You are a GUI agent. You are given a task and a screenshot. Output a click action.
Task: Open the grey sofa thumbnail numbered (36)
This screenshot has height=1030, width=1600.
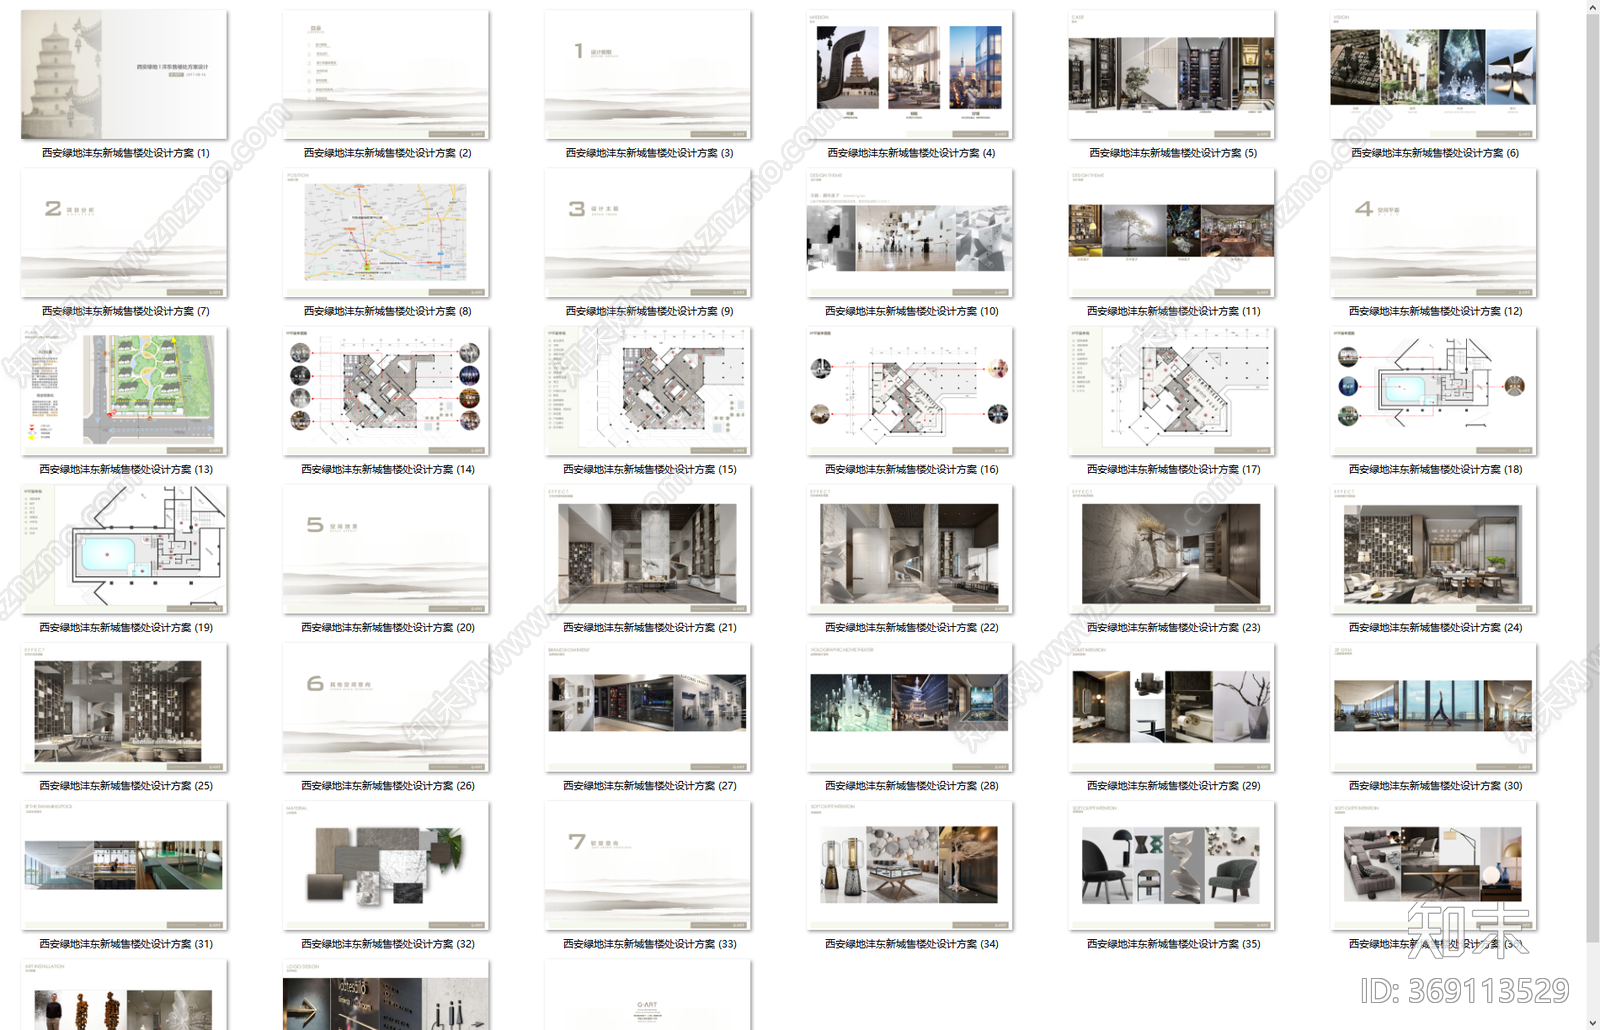pyautogui.click(x=1434, y=865)
